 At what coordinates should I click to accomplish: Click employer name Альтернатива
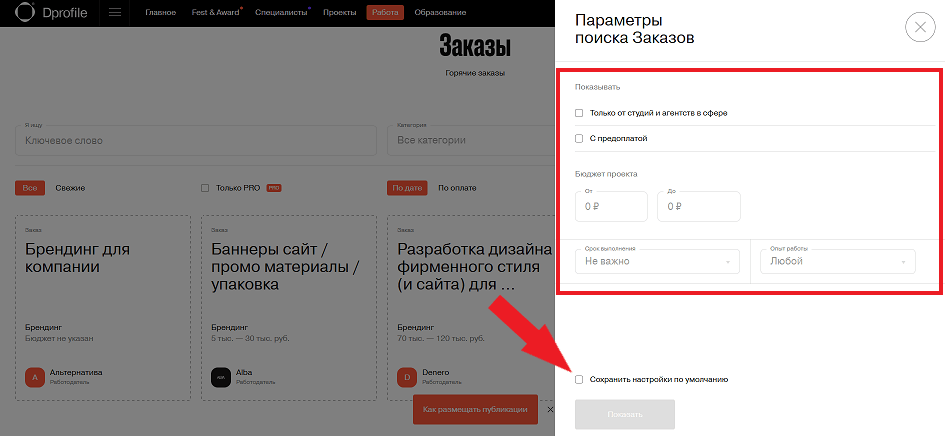pos(76,373)
